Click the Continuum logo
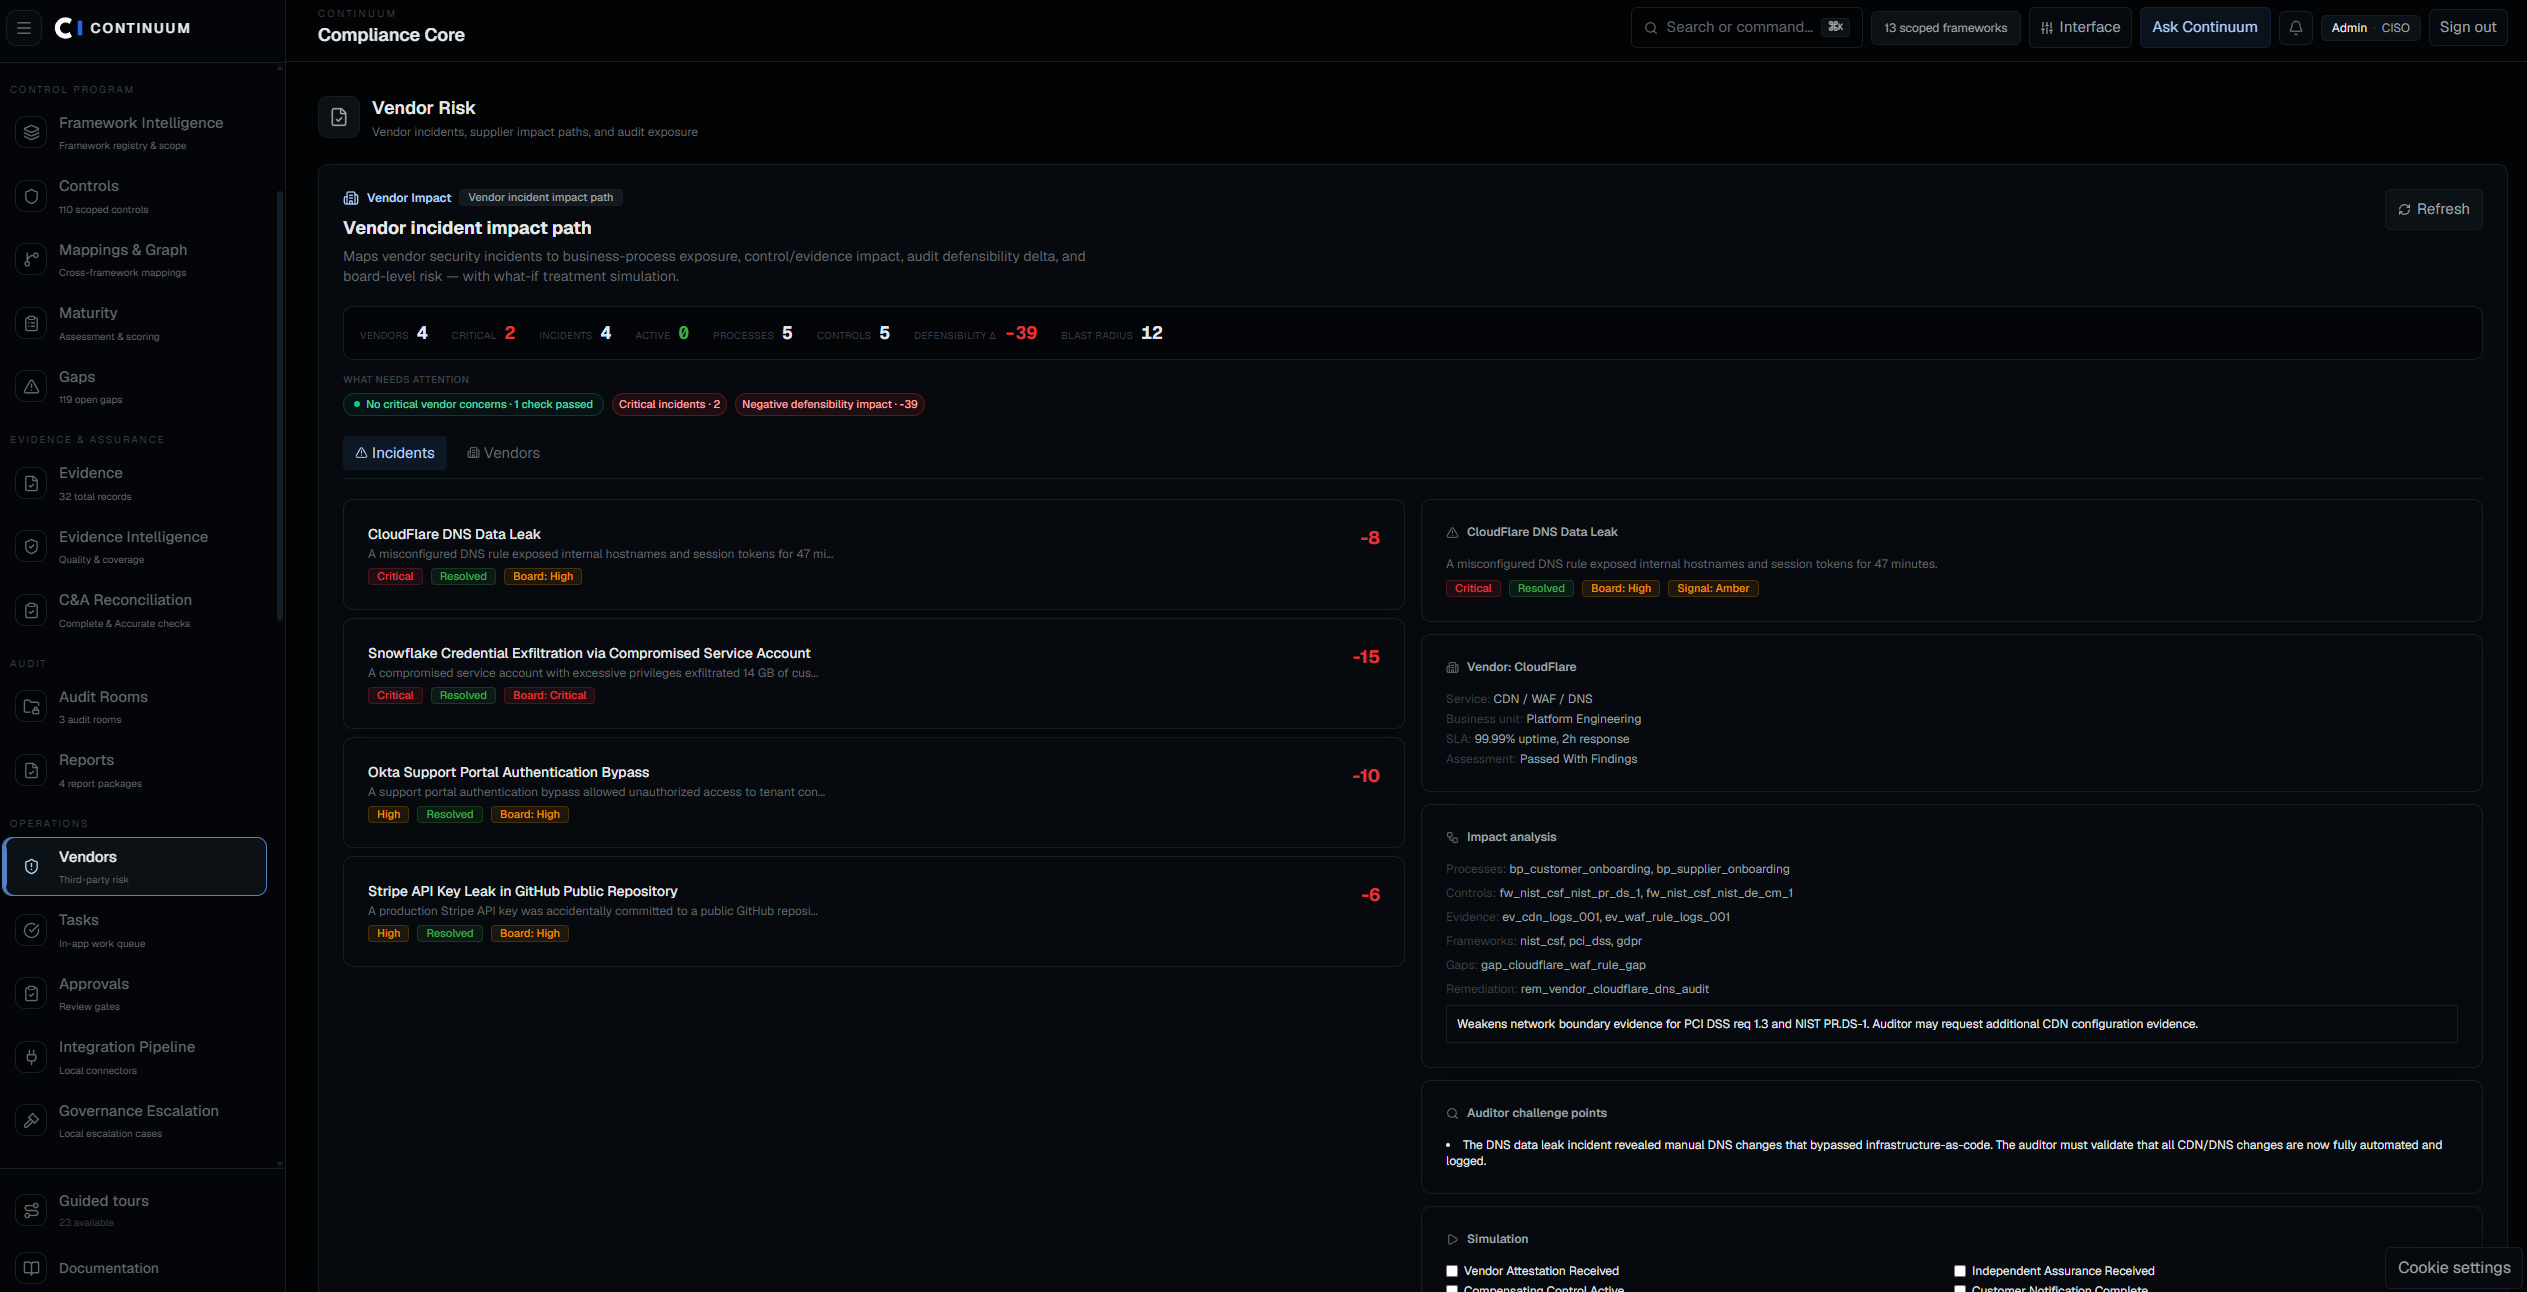Viewport: 2527px width, 1292px height. pyautogui.click(x=122, y=28)
